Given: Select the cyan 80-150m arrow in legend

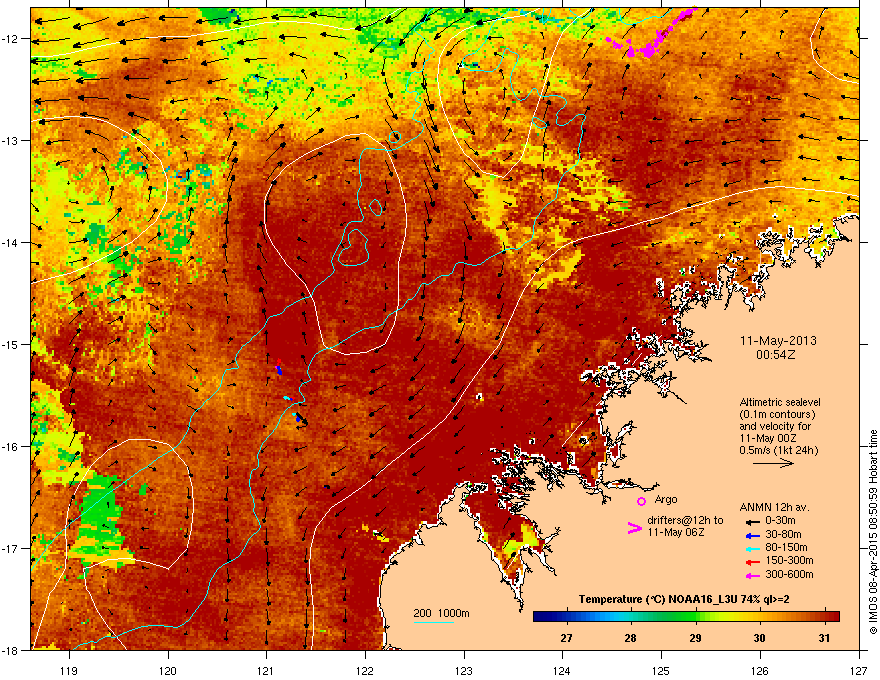Looking at the screenshot, I should pos(753,548).
